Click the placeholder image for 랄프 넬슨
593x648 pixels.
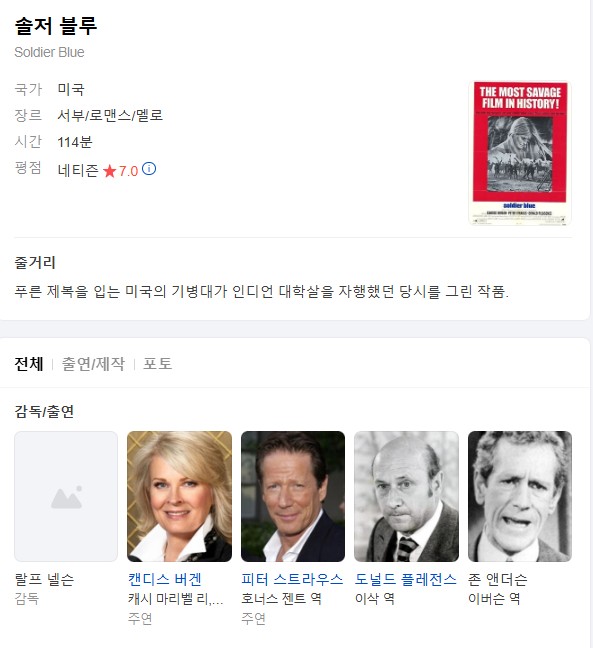pos(66,496)
